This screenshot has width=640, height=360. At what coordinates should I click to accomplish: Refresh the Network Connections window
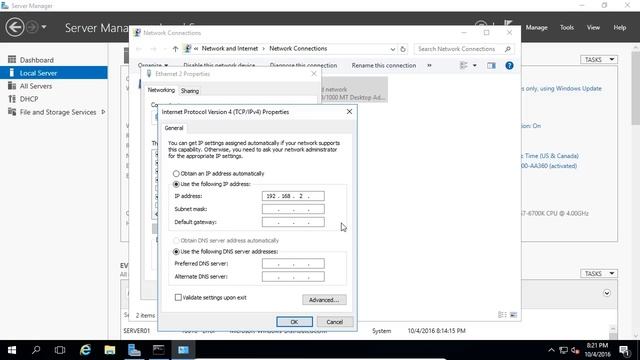403,49
